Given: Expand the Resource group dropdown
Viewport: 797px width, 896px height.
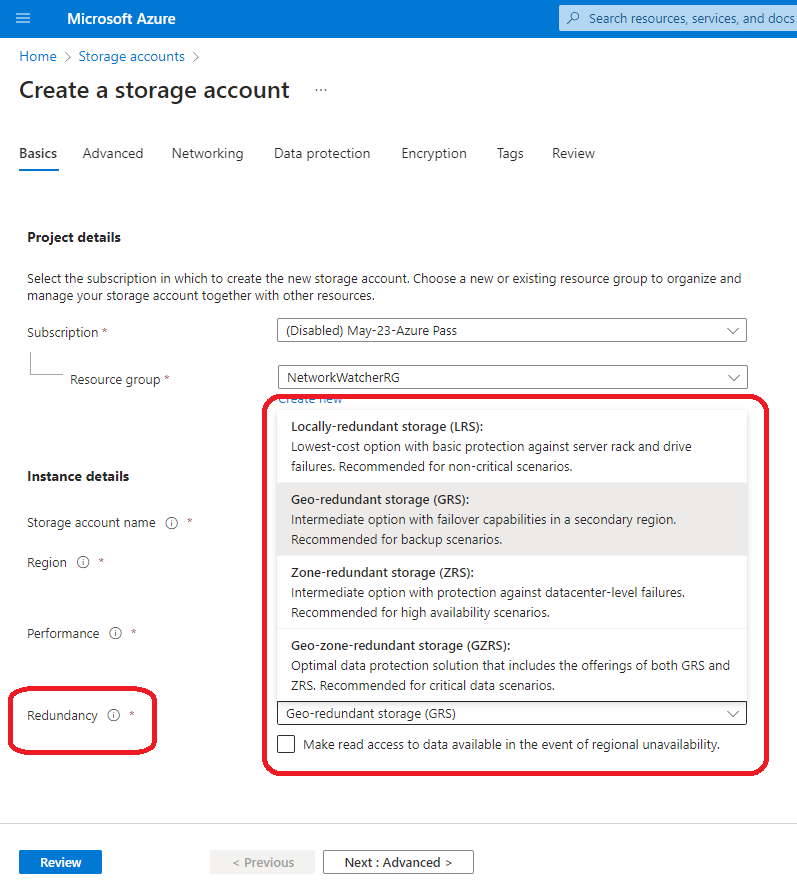Looking at the screenshot, I should tap(511, 378).
